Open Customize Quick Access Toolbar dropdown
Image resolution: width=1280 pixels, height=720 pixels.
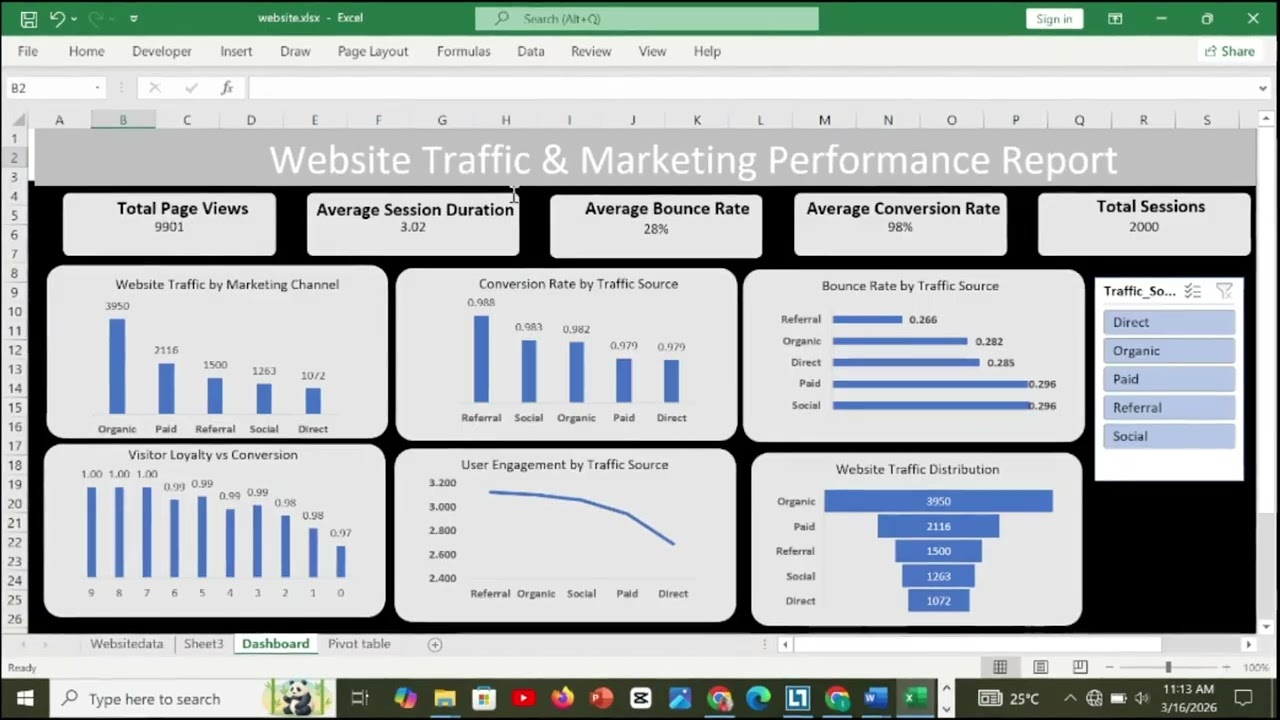point(134,18)
